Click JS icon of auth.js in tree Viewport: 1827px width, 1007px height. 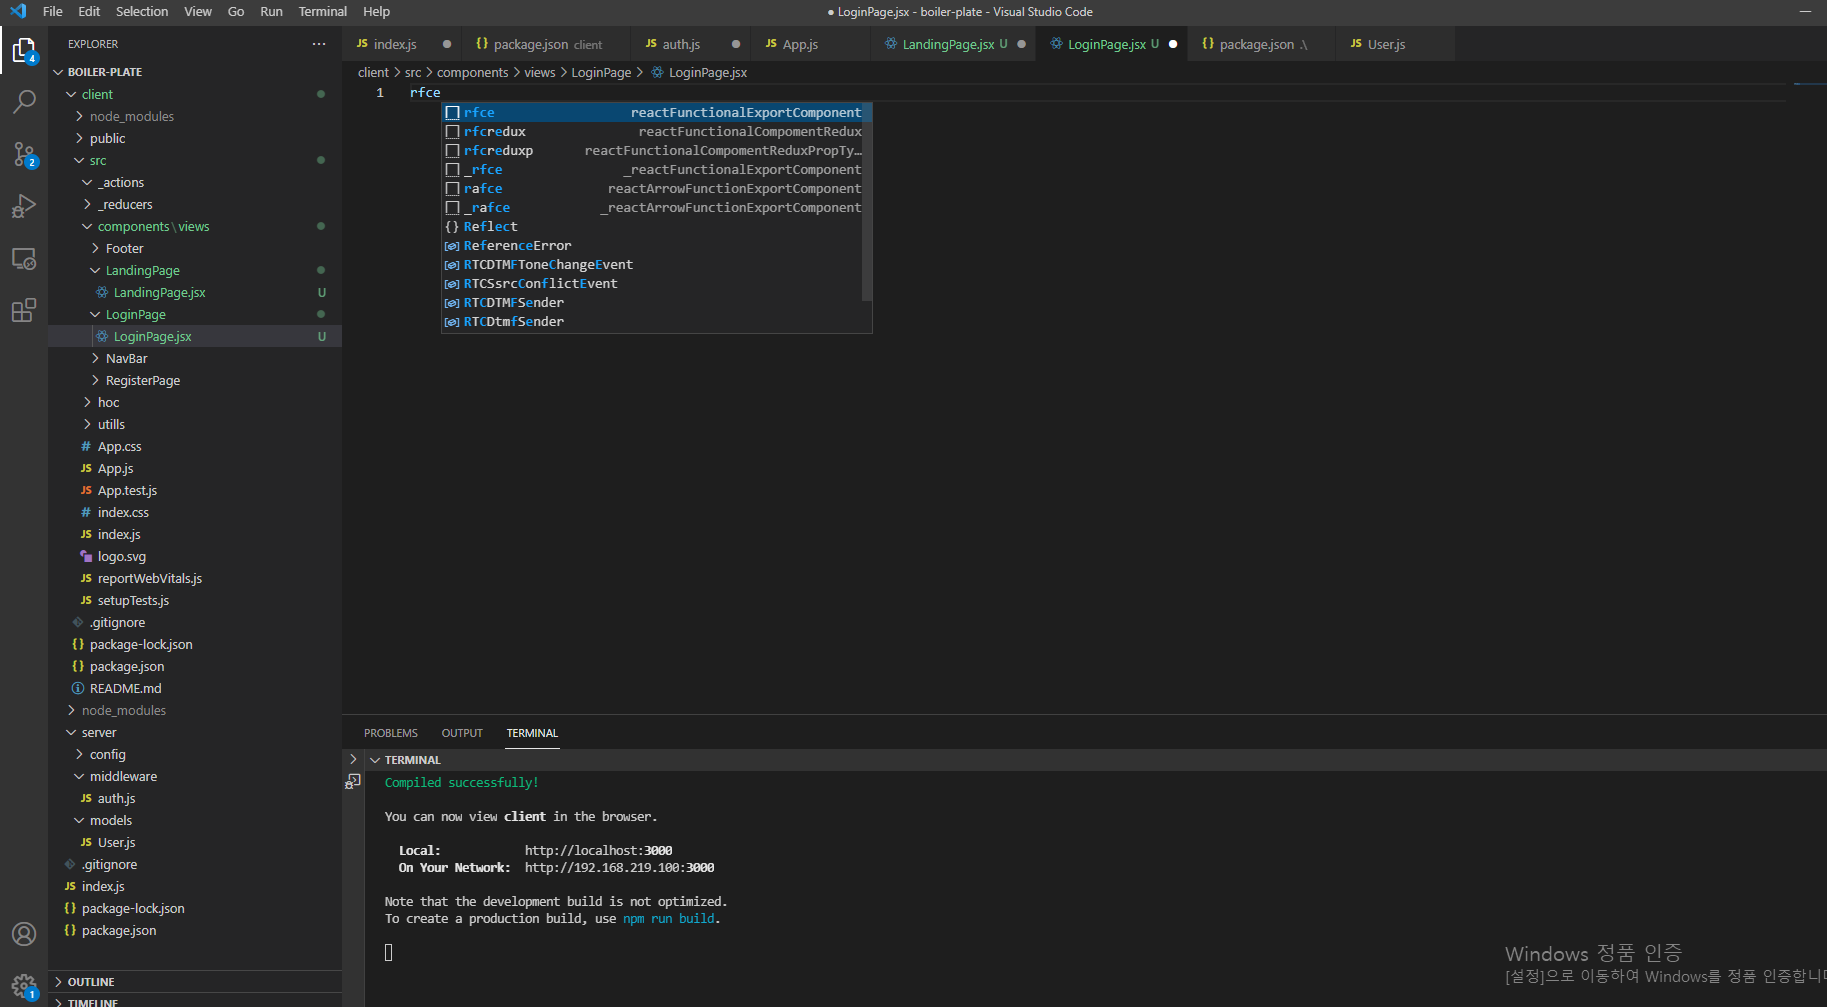point(86,798)
